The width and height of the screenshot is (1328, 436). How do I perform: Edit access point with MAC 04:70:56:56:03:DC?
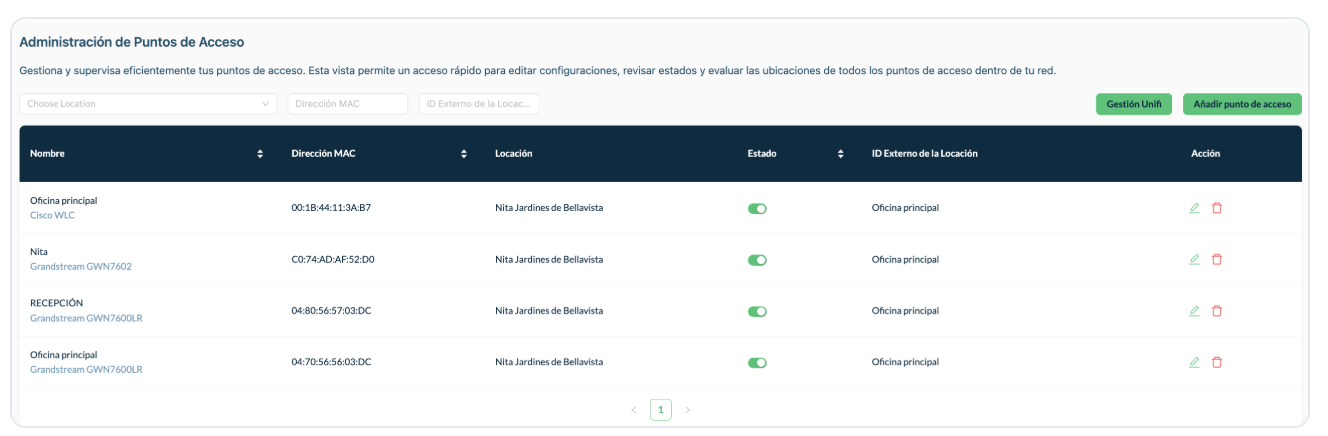[1193, 362]
